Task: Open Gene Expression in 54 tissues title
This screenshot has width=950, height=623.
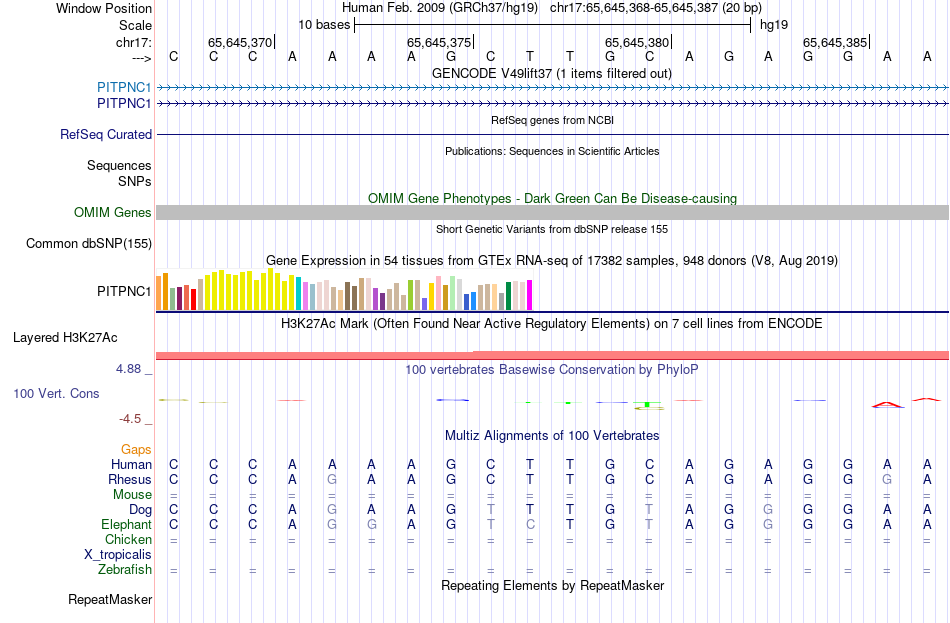Action: click(552, 261)
